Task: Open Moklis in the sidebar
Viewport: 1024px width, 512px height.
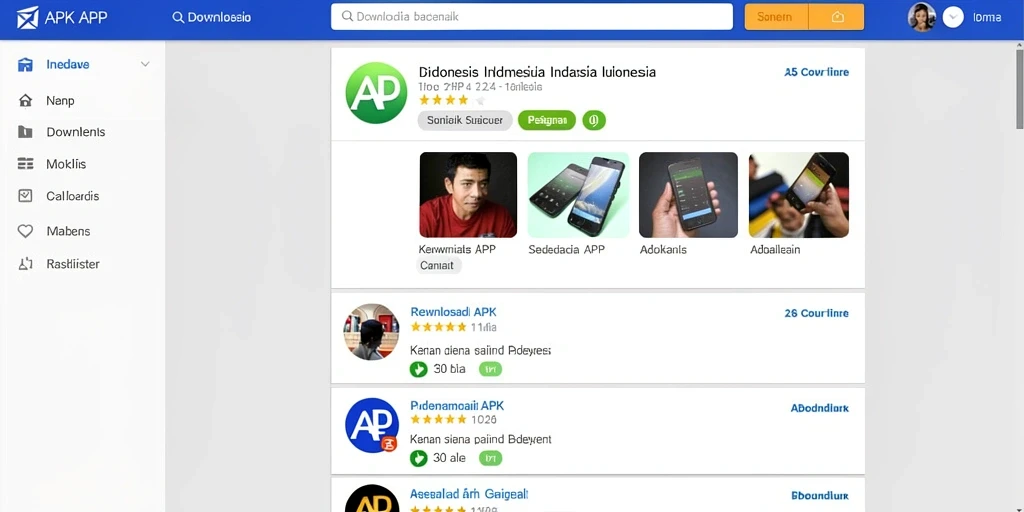Action: pos(66,164)
